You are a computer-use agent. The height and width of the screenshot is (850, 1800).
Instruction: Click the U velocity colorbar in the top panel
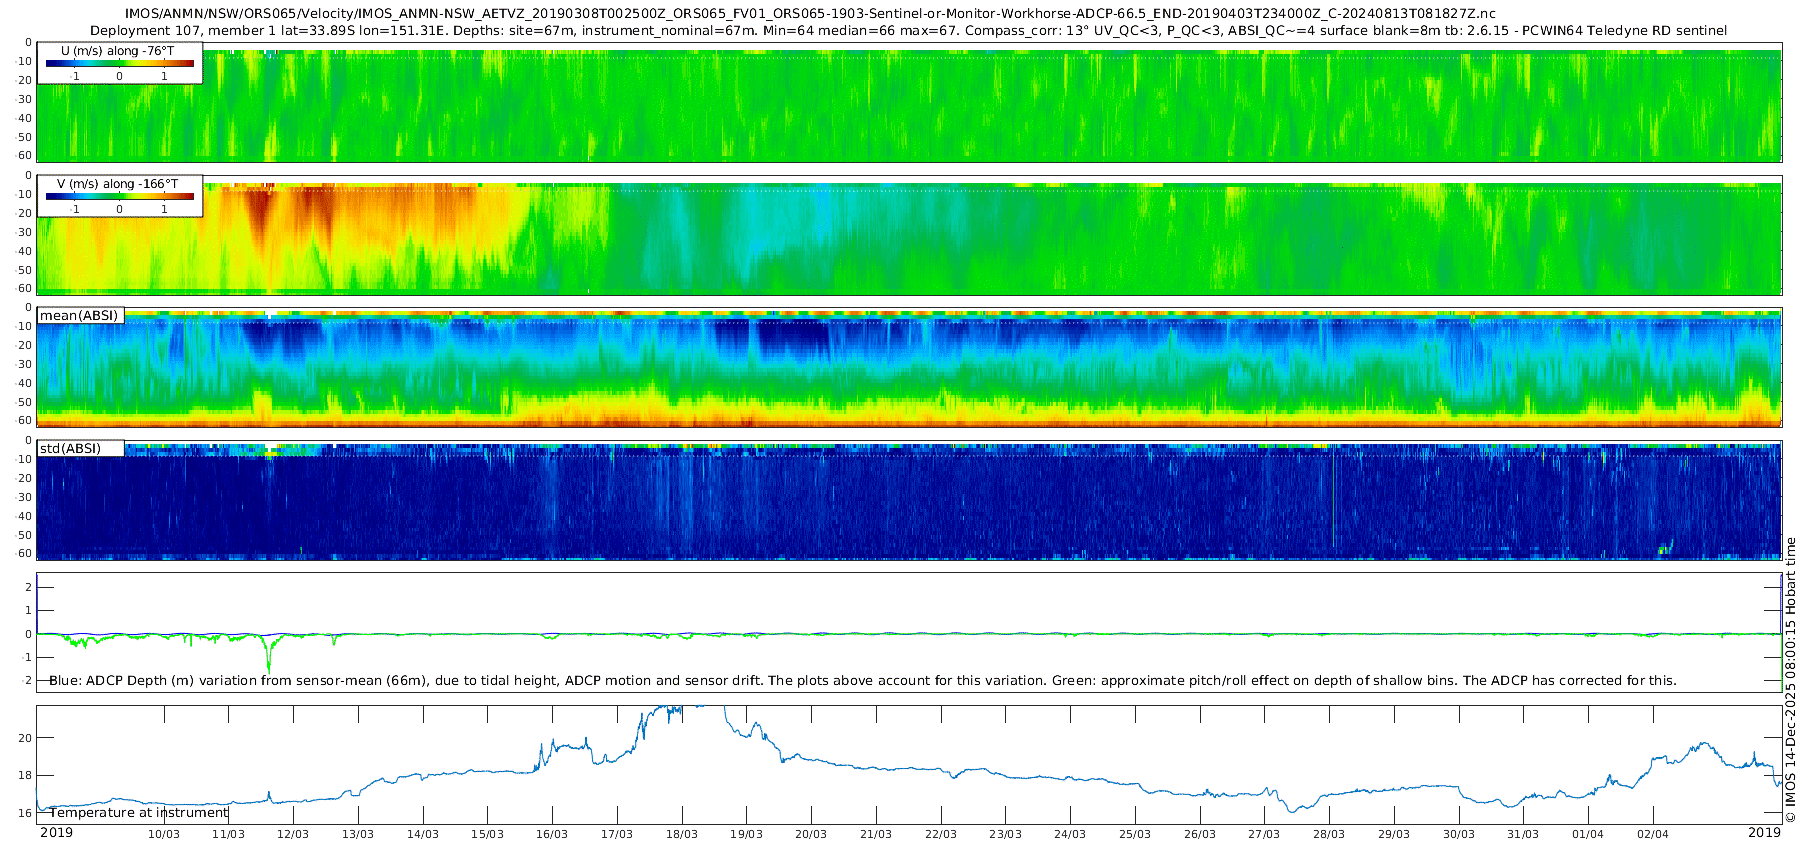(120, 64)
